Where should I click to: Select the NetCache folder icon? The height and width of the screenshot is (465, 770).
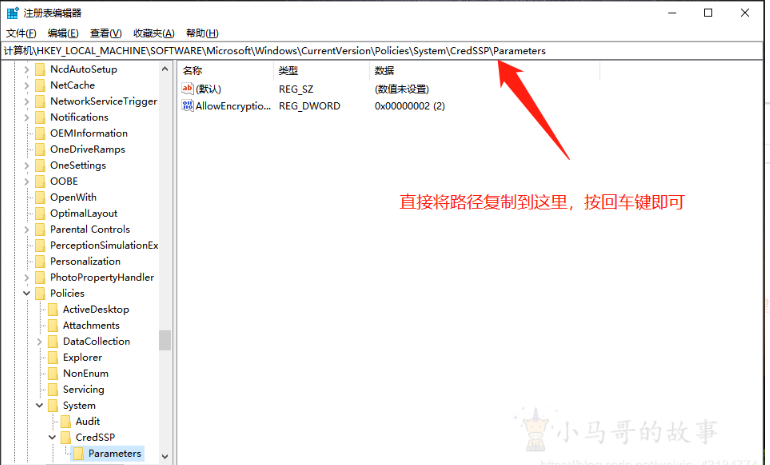point(40,85)
